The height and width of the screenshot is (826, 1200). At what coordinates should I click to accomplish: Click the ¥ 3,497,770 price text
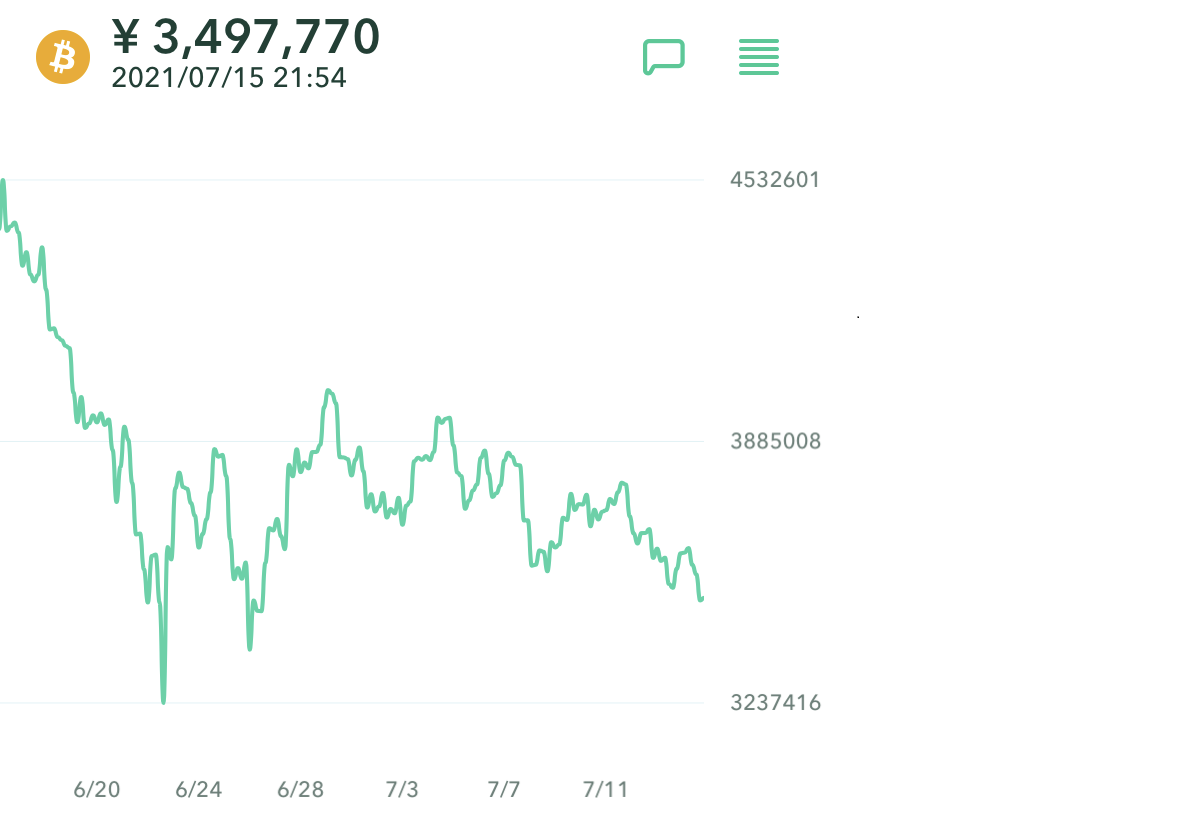click(246, 37)
